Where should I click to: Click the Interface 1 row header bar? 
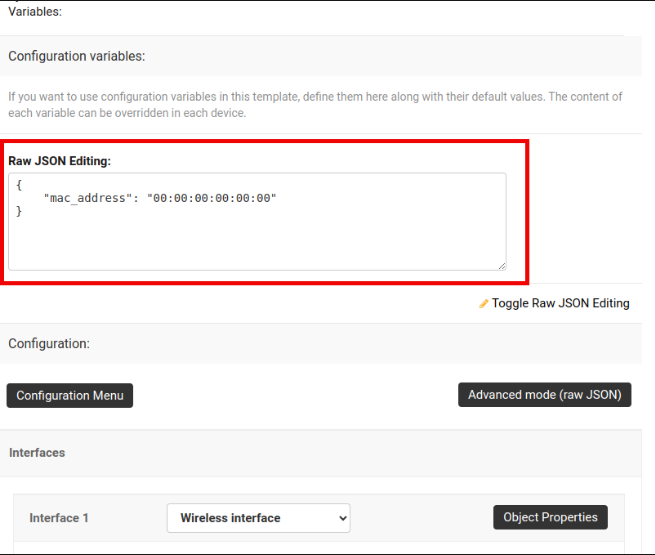[x=420, y=518]
